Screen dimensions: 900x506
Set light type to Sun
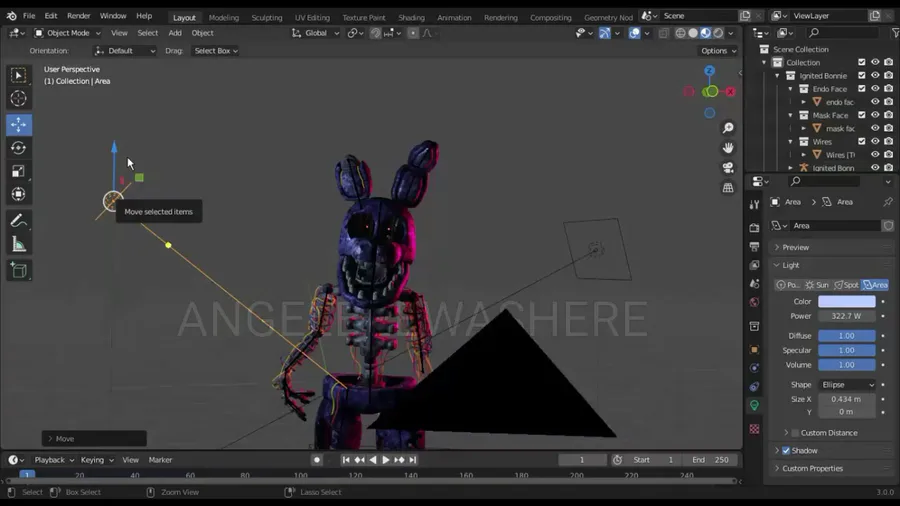817,285
